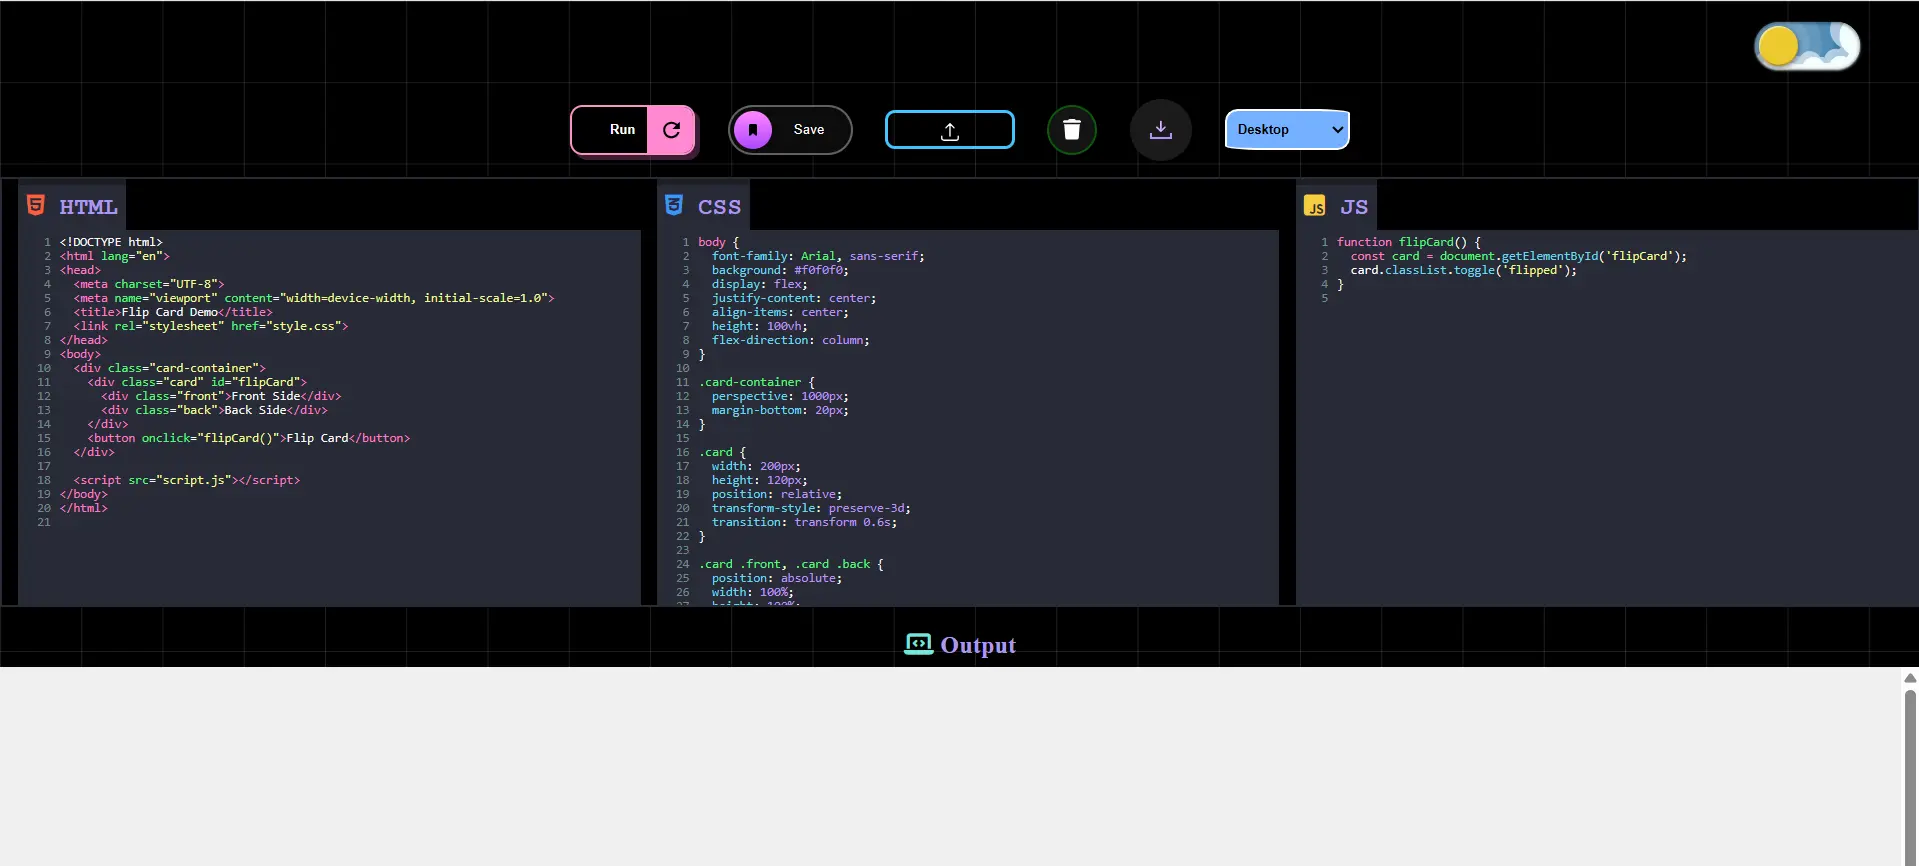Click the Save button label
The height and width of the screenshot is (866, 1919).
click(x=809, y=130)
